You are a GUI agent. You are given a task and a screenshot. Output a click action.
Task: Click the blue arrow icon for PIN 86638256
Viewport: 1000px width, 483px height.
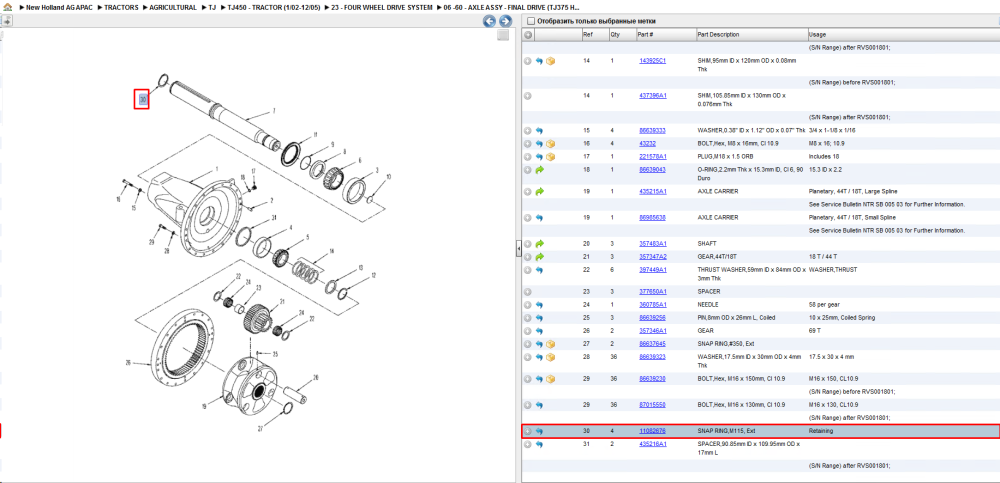pos(539,318)
